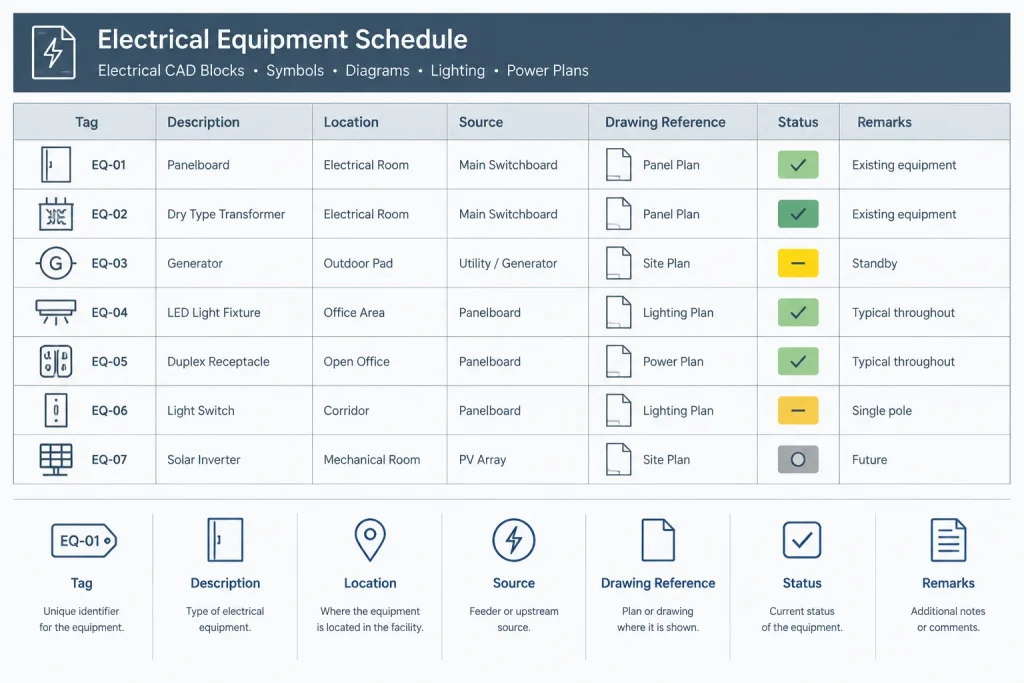Open the Panel Plan document icon for EQ-02
This screenshot has width=1024, height=683.
(x=618, y=214)
